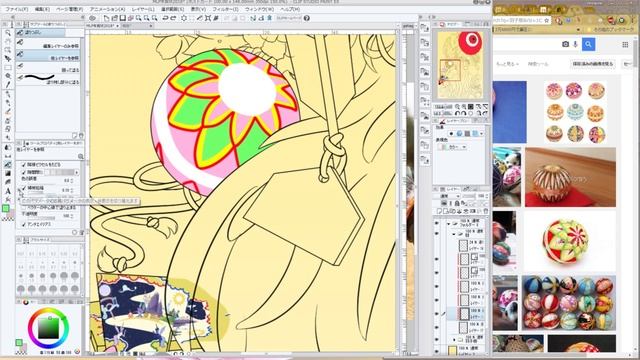Image resolution: width=640 pixels, height=360 pixels.
Task: Select the 編集レイヤーのみ参照 fill sub tool
Action: [48, 44]
